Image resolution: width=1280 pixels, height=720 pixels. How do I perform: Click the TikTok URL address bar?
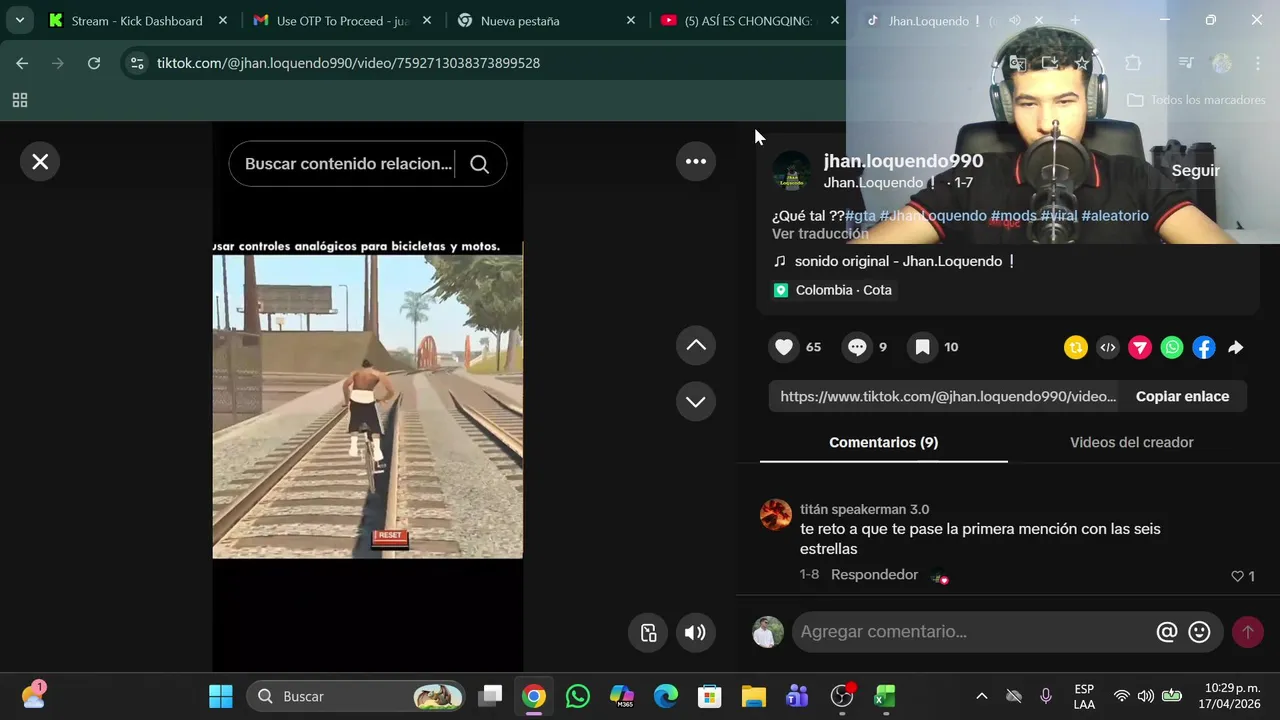pyautogui.click(x=348, y=63)
